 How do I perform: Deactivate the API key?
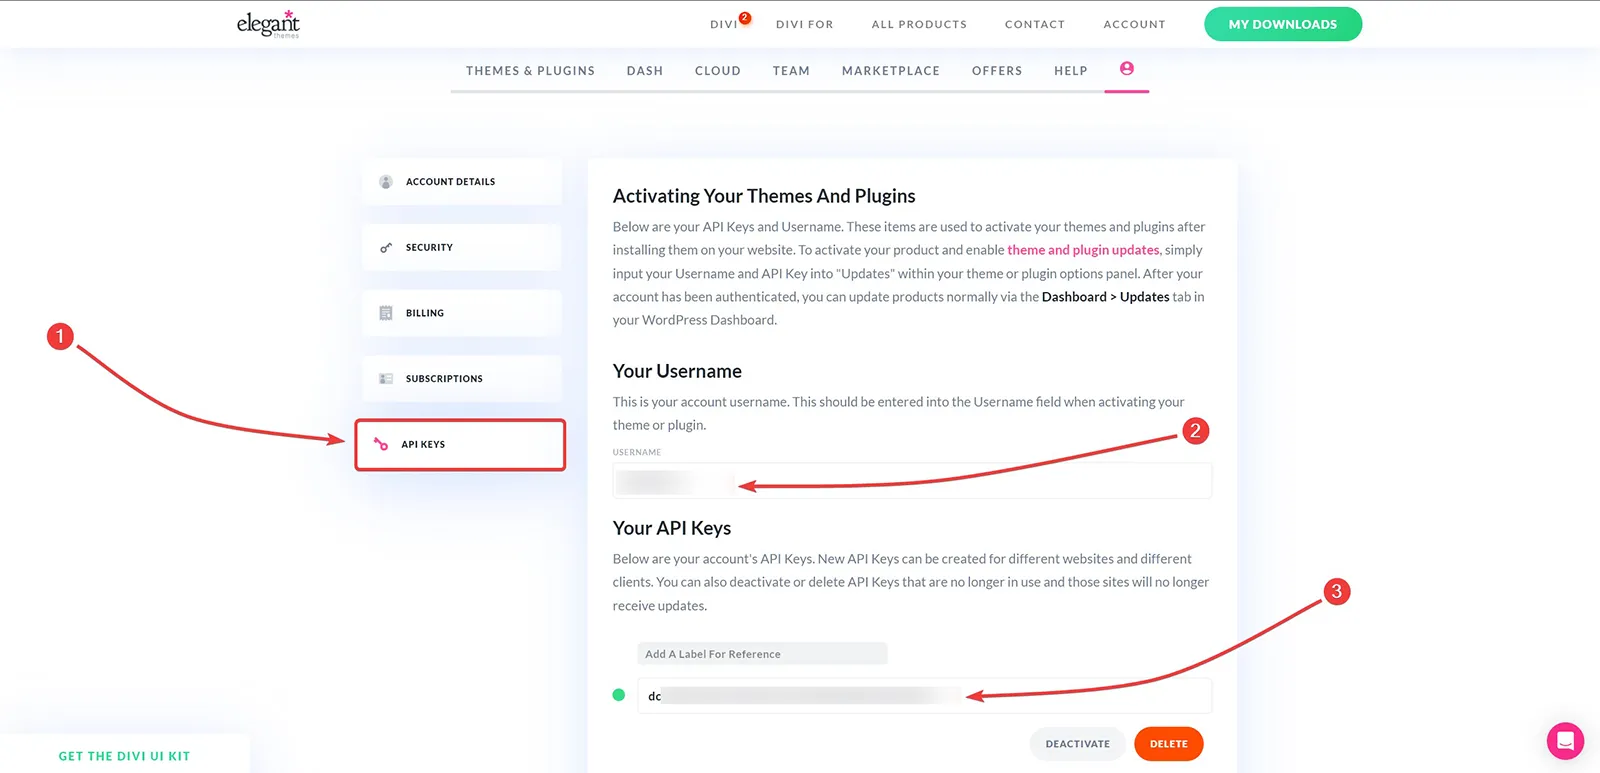coord(1078,744)
